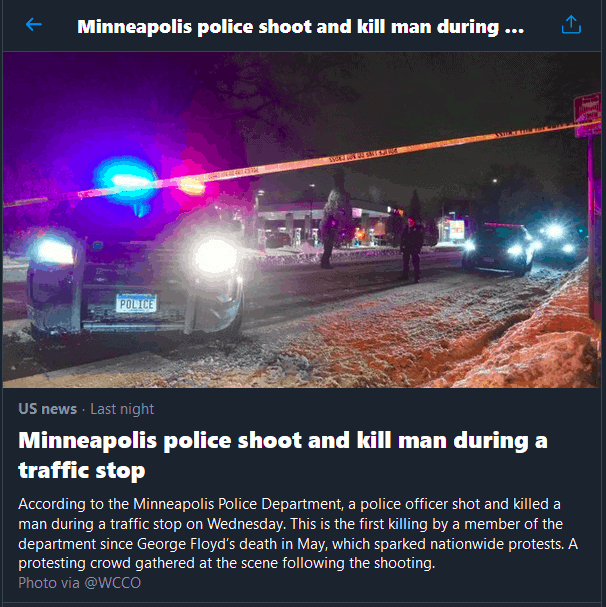606x607 pixels.
Task: Open the share menu icon
Action: click(x=571, y=25)
